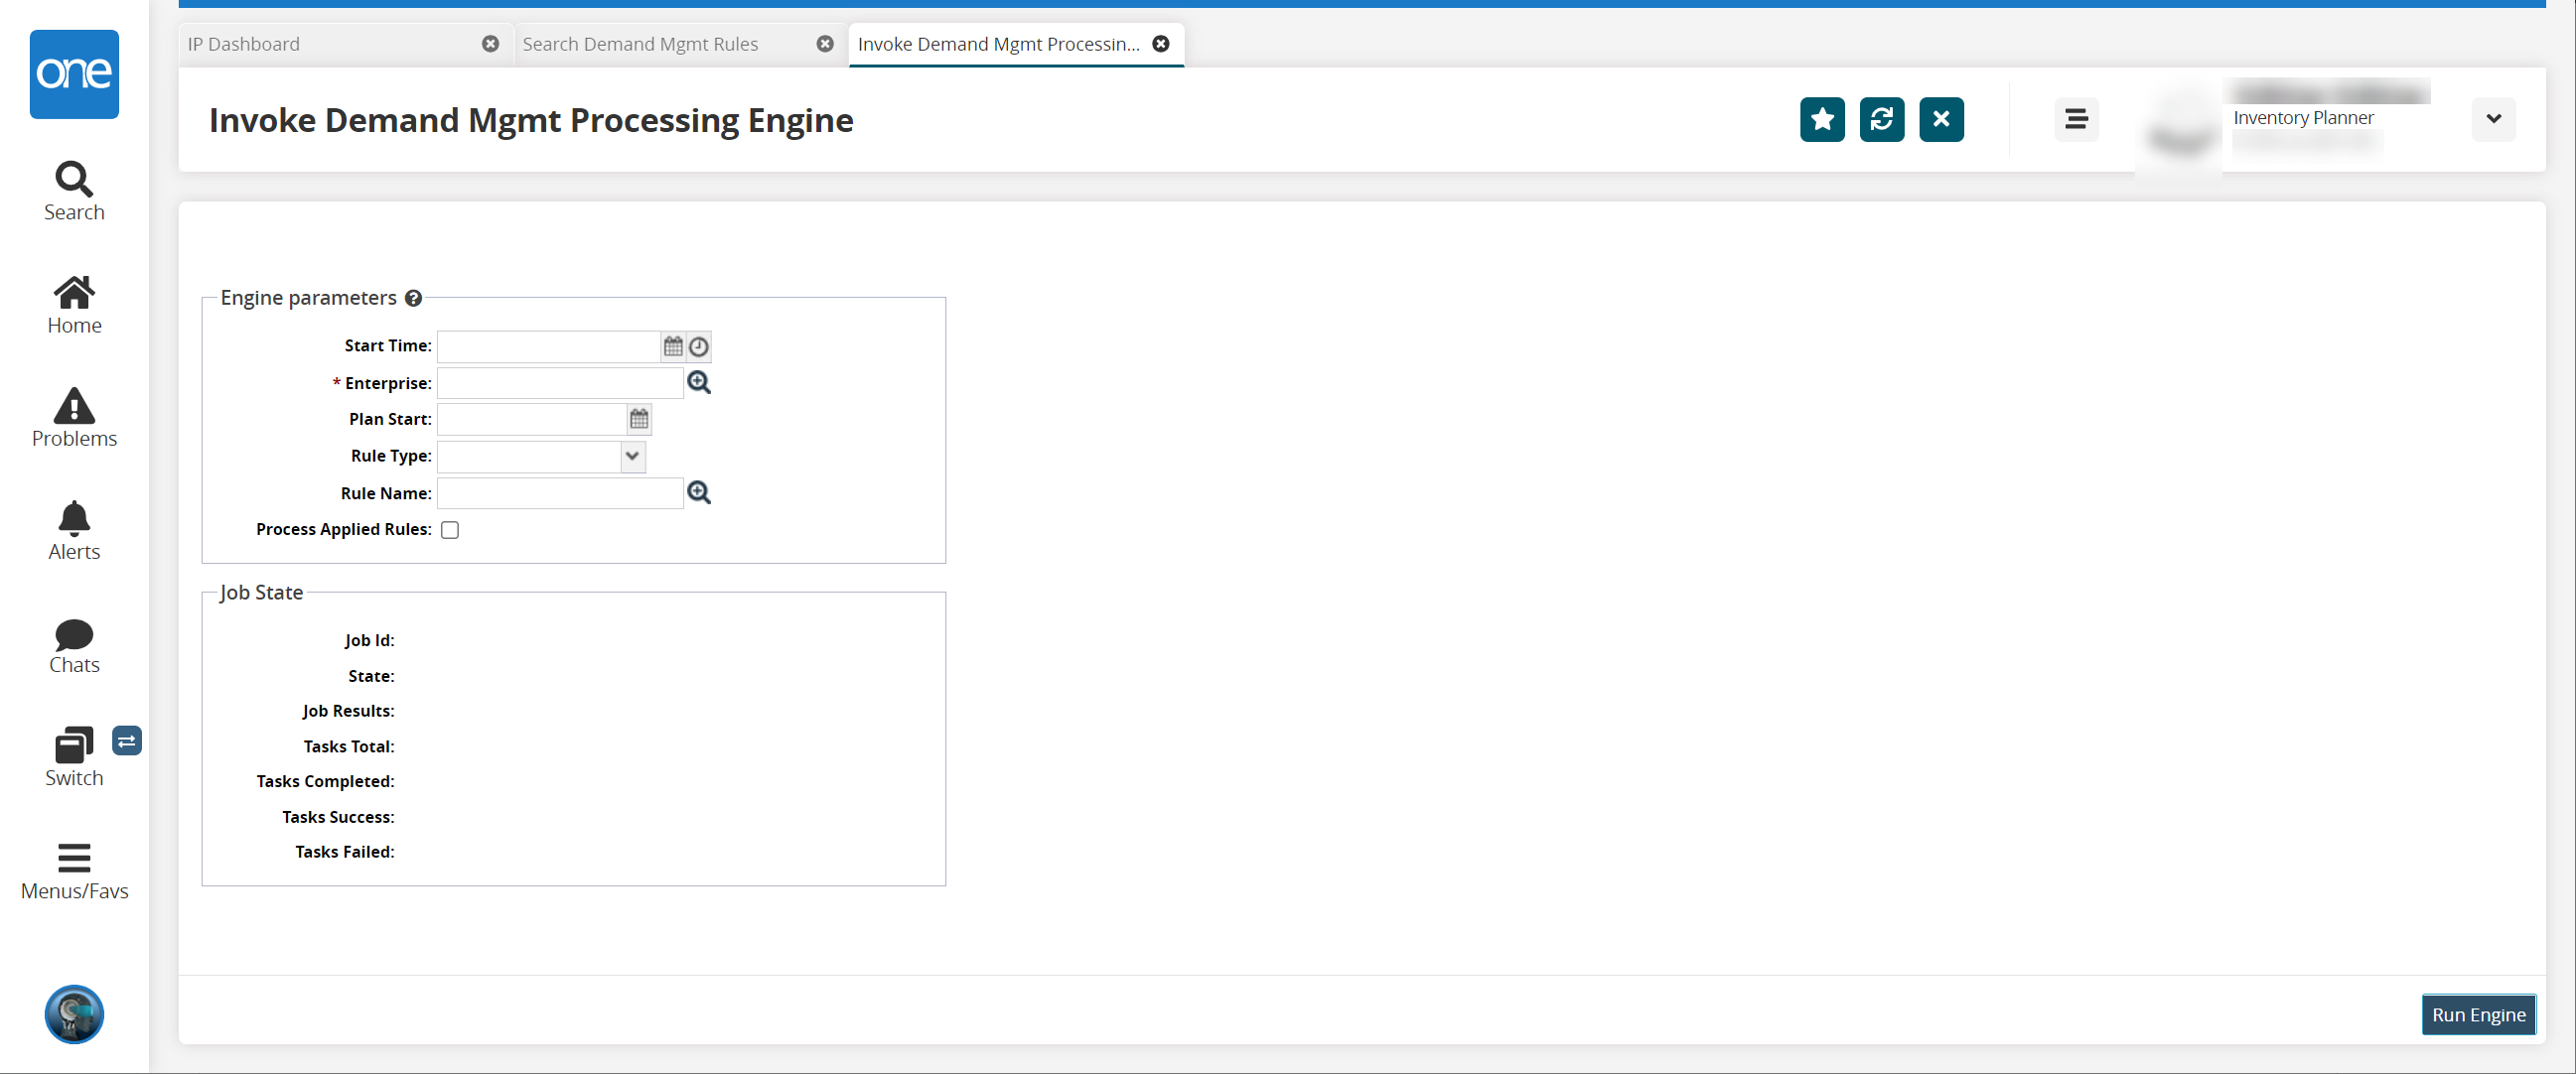This screenshot has width=2576, height=1074.
Task: Click Engine parameters help question icon
Action: [413, 298]
